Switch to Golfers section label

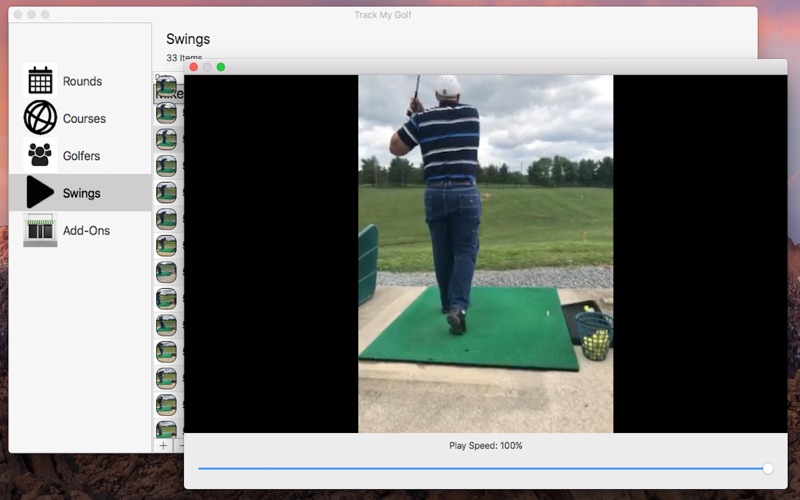81,156
